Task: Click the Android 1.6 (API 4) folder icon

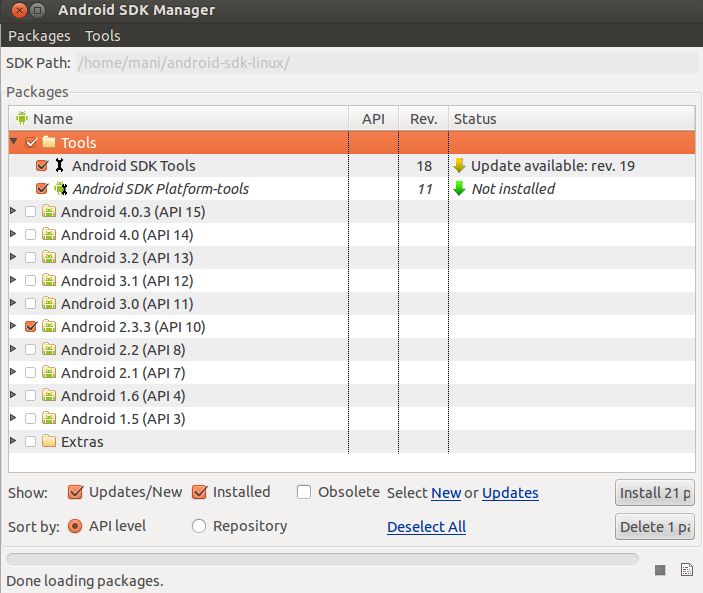Action: pos(49,395)
